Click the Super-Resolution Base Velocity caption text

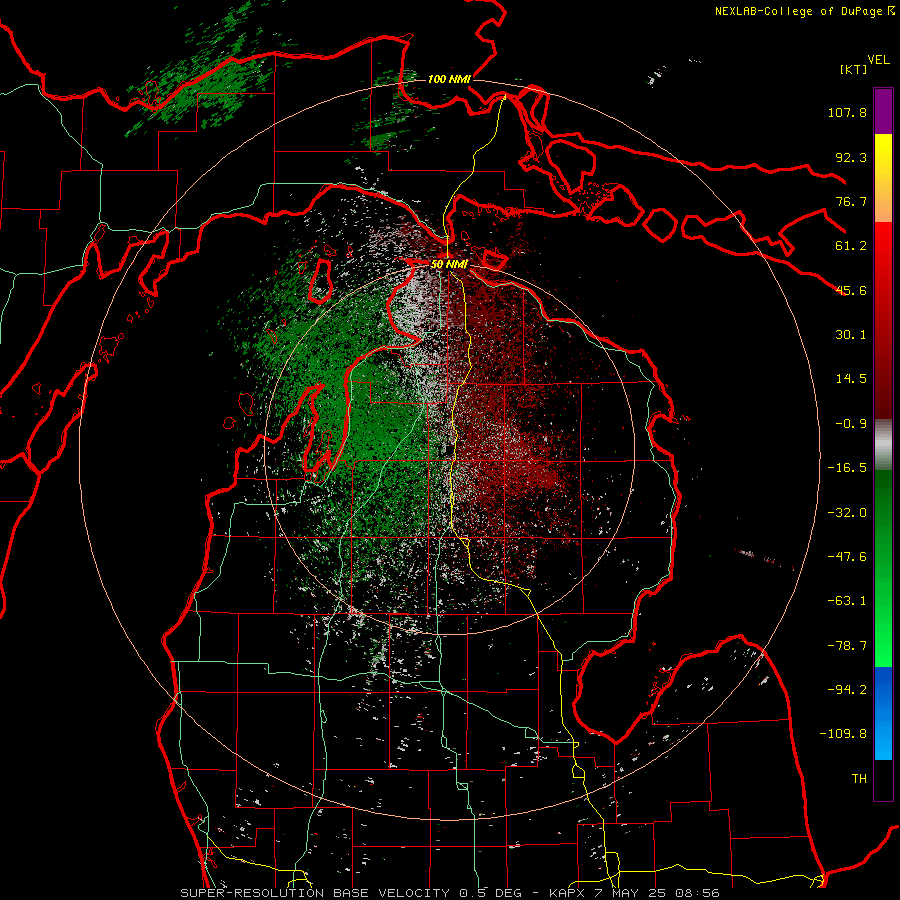[450, 893]
